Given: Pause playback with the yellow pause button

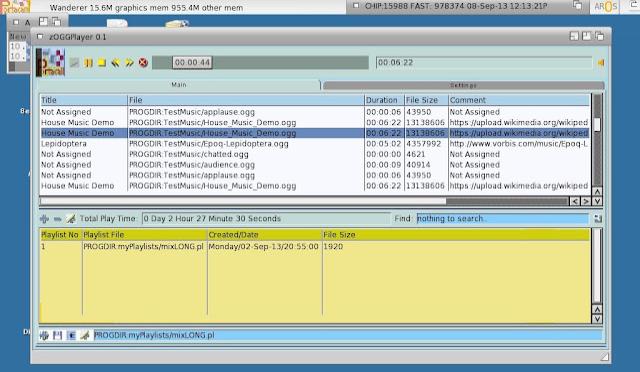Looking at the screenshot, I should tap(88, 63).
